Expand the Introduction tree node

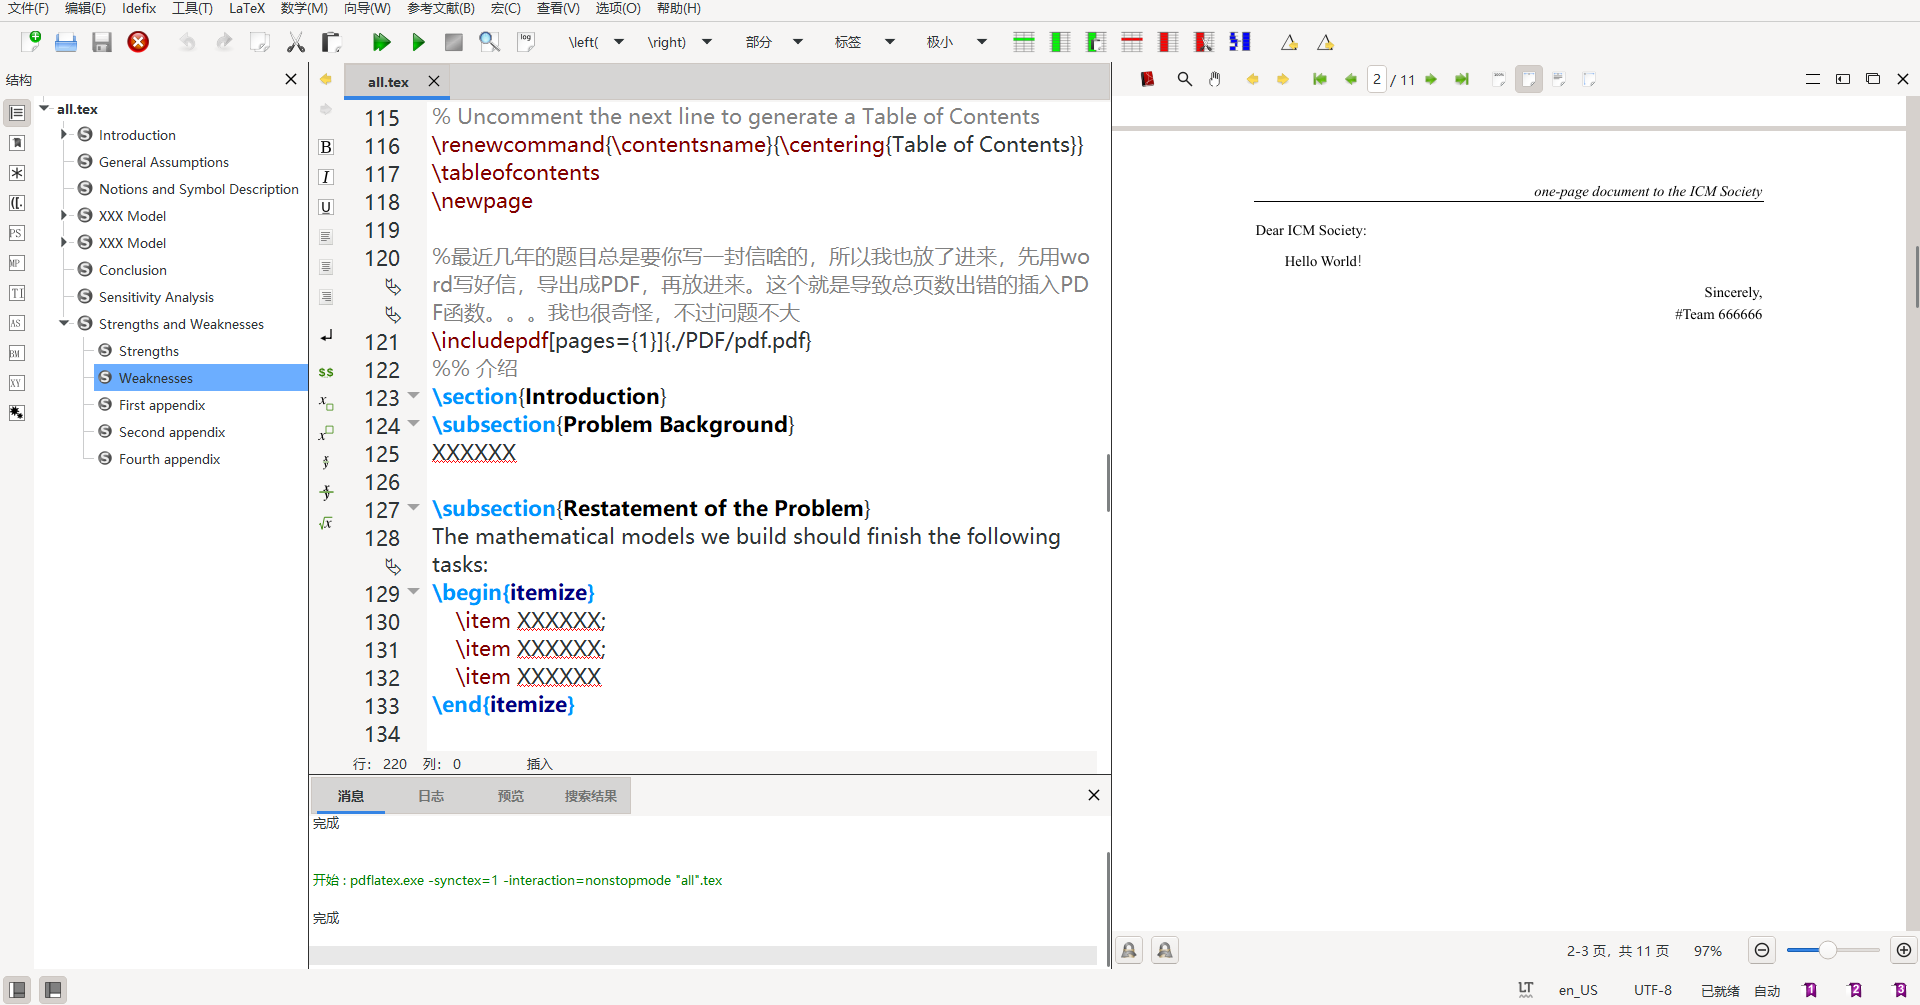pos(64,135)
